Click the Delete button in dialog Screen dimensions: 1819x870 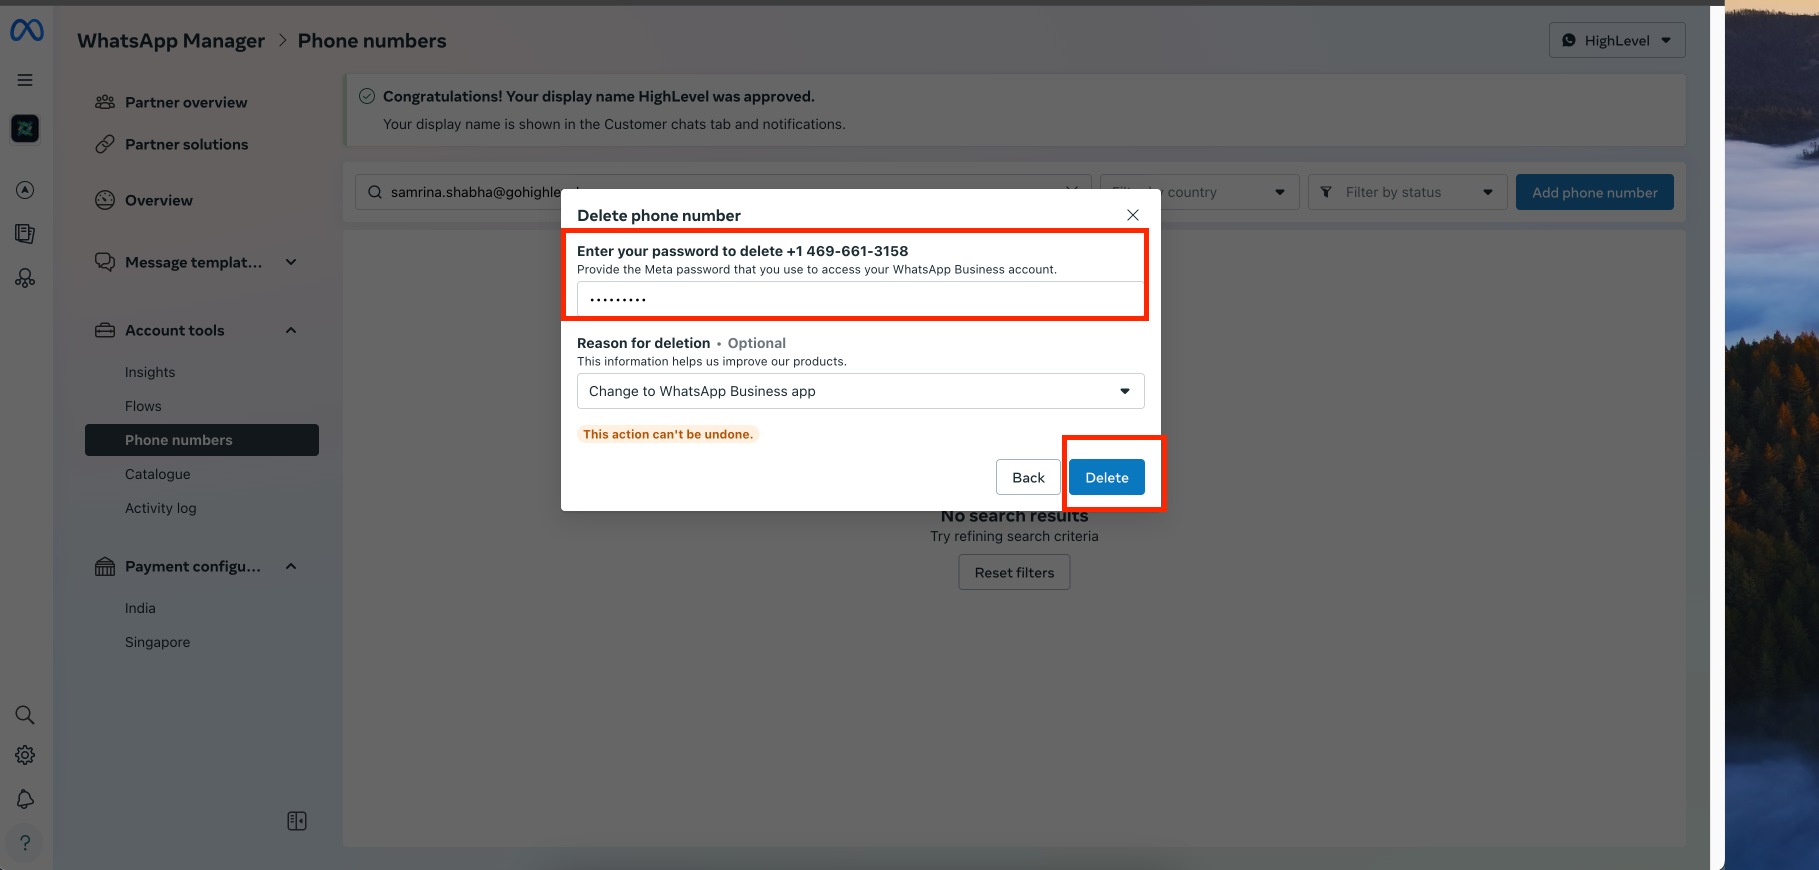(x=1107, y=477)
